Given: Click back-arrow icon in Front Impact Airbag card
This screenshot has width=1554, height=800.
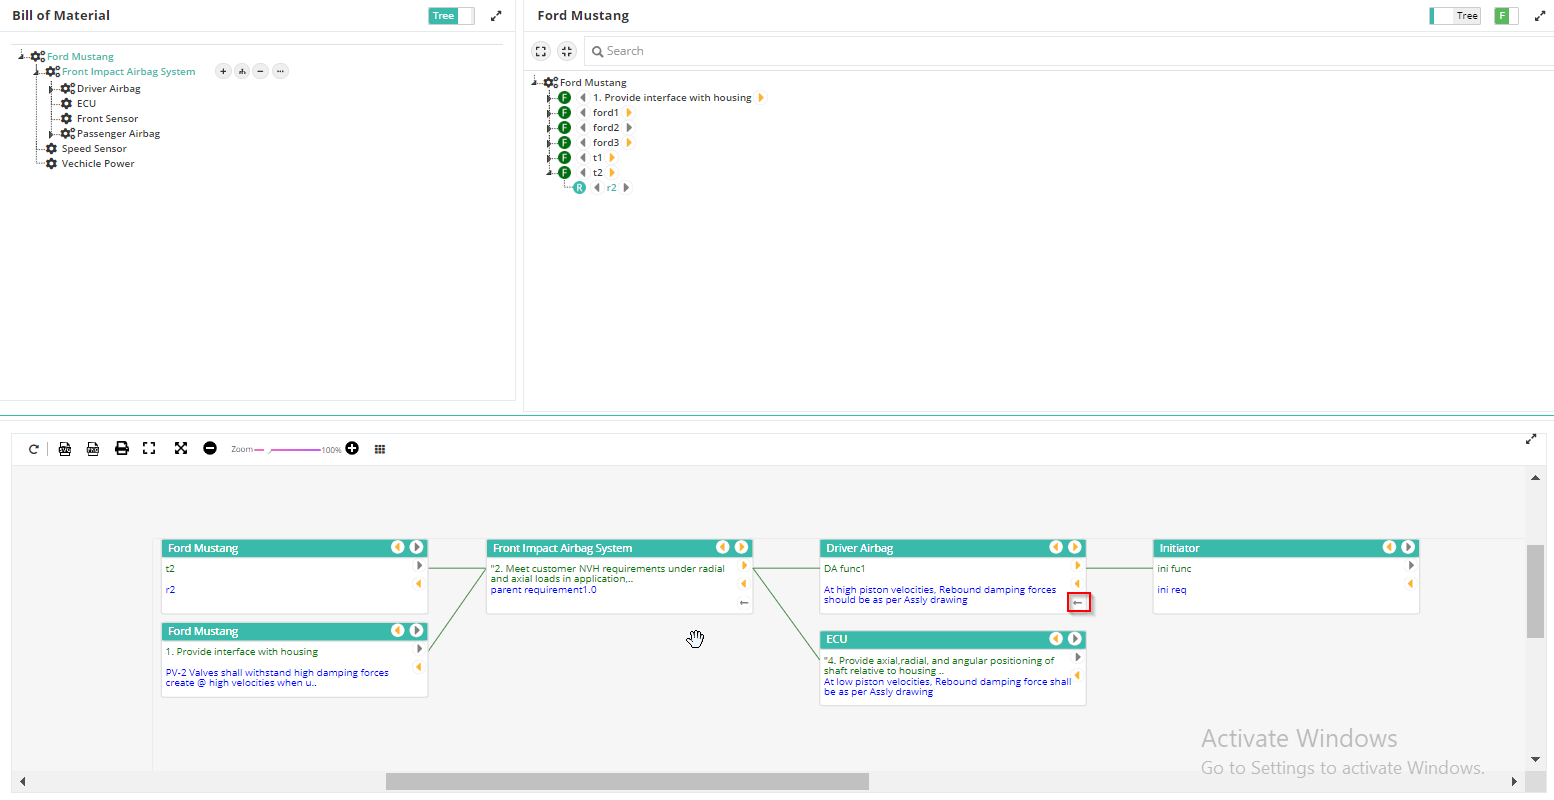Looking at the screenshot, I should tap(744, 603).
